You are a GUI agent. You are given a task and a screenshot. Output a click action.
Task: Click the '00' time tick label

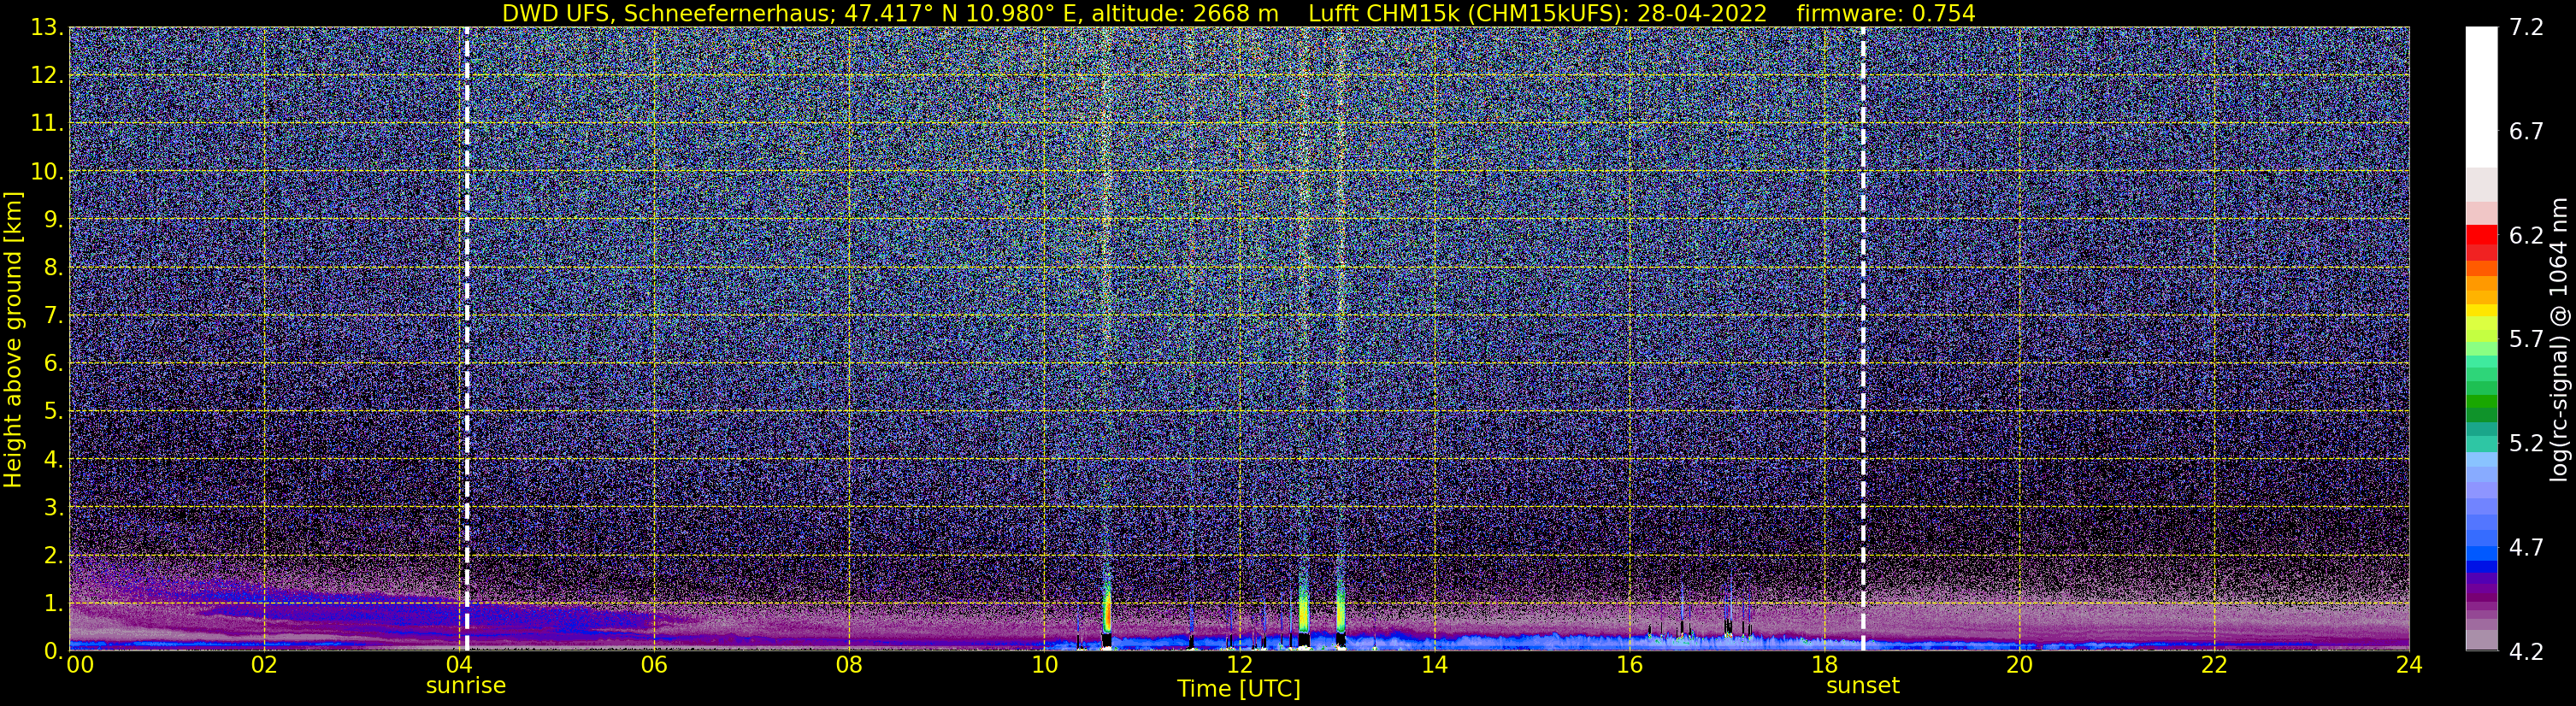click(79, 665)
